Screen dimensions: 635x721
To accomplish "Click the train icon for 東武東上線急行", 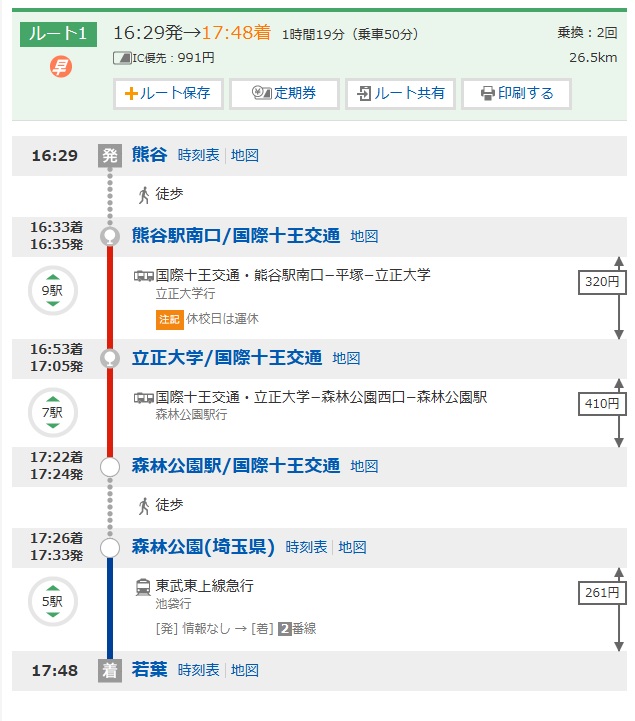I will (x=143, y=587).
